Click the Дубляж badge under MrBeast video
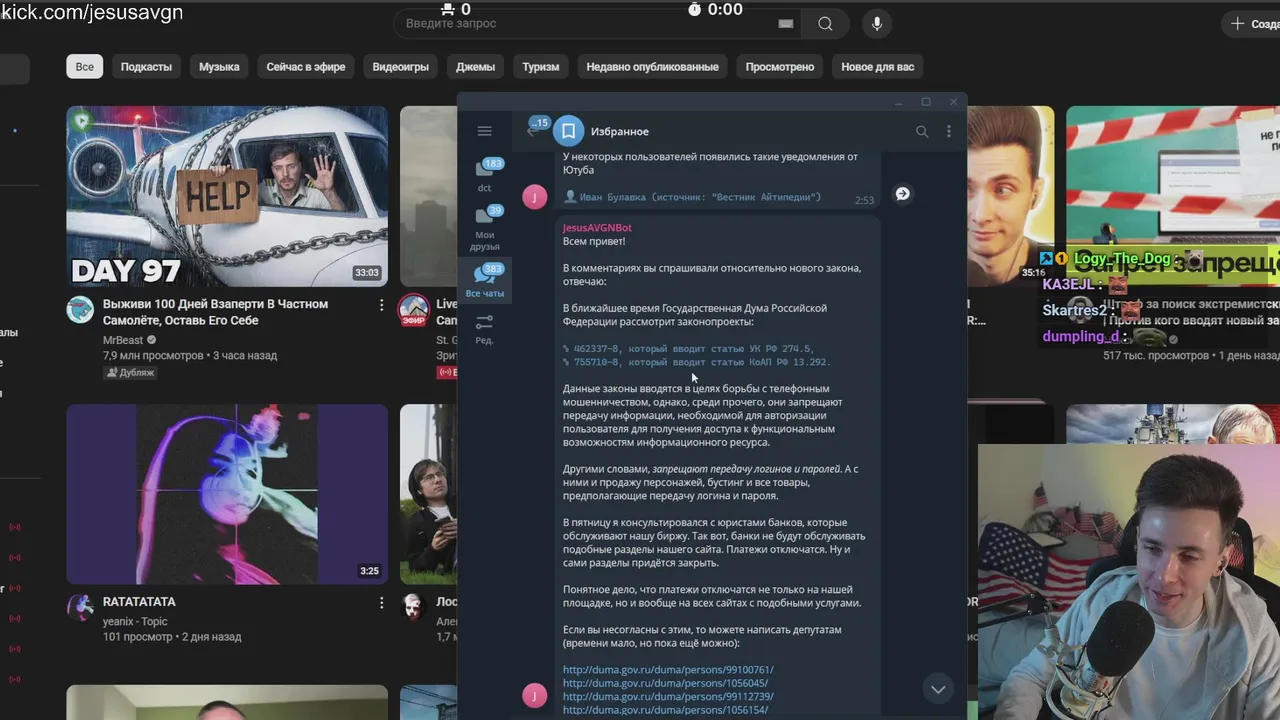 click(x=131, y=372)
